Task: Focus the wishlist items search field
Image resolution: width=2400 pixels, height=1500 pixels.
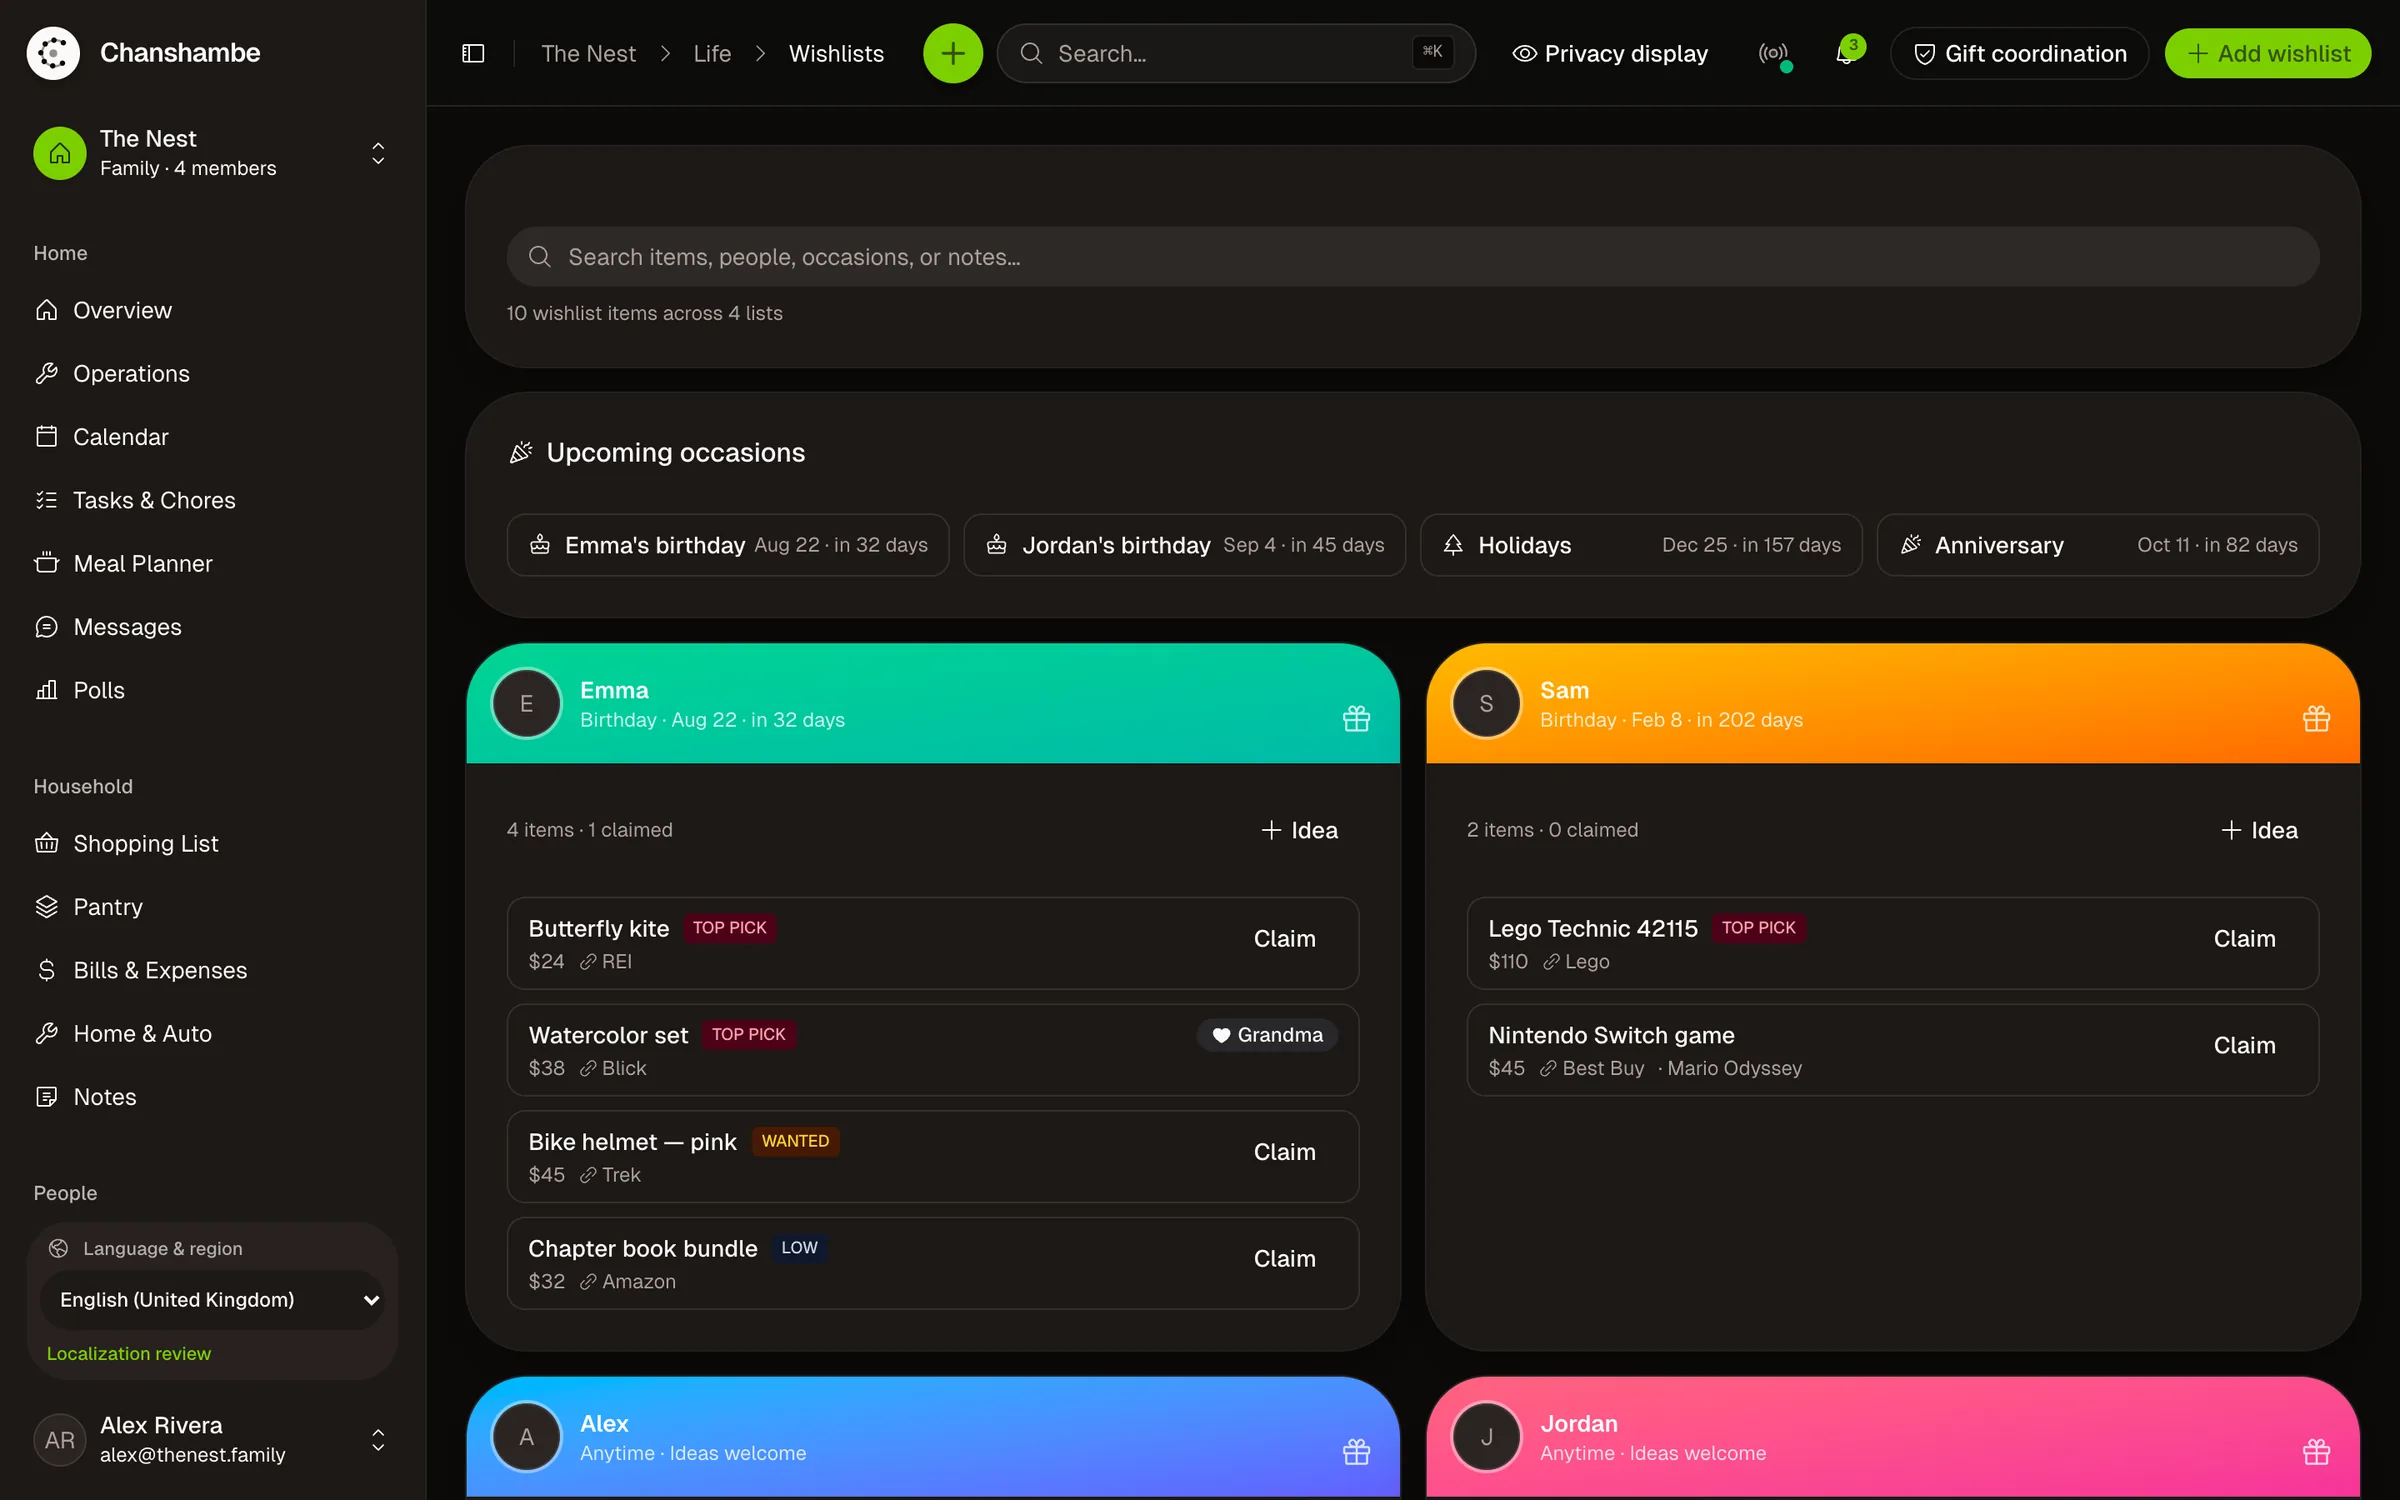Action: point(1412,257)
